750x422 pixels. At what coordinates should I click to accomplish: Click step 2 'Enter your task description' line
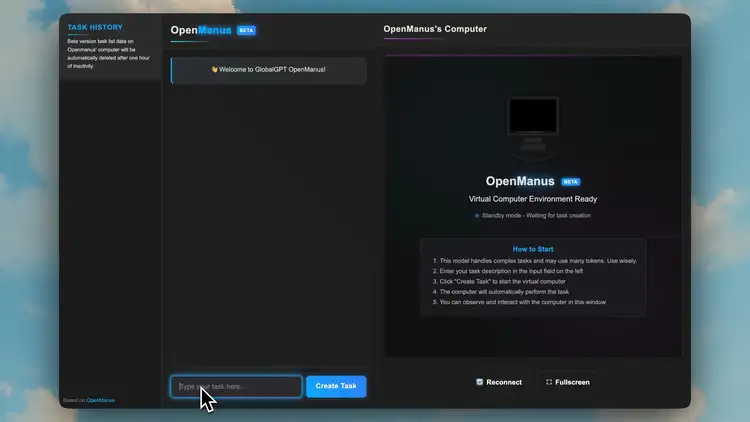tap(508, 271)
